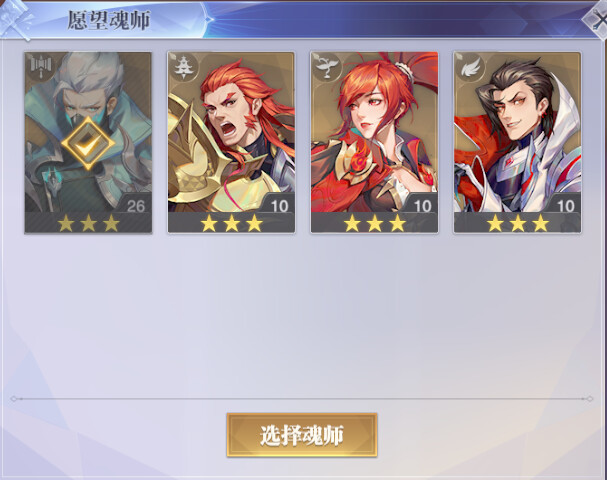Click the hammer emblem beside 愿望魂师 title

pyautogui.click(x=17, y=20)
